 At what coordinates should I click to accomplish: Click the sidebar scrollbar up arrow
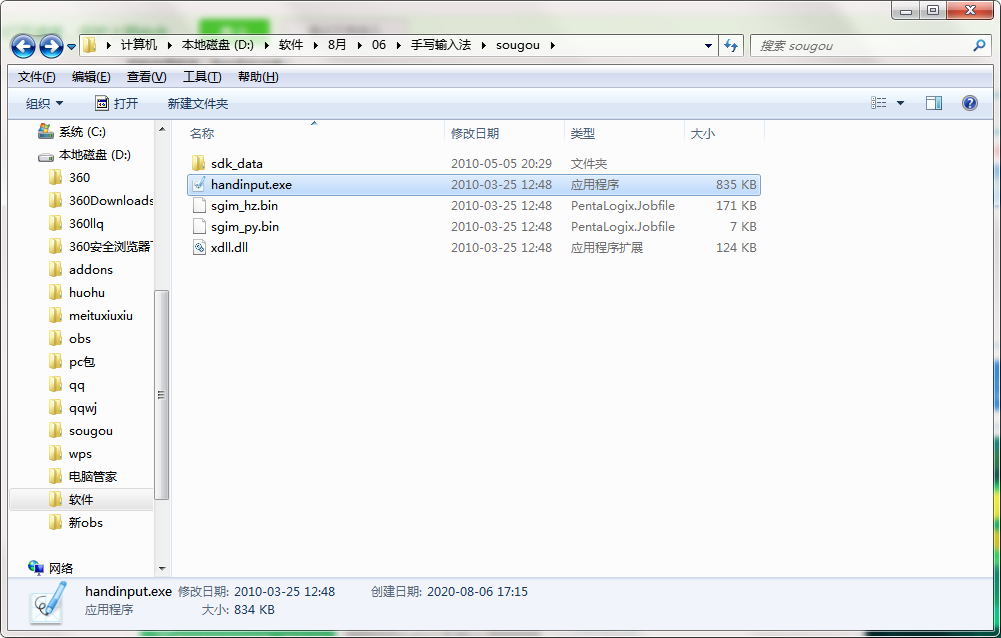pos(162,129)
